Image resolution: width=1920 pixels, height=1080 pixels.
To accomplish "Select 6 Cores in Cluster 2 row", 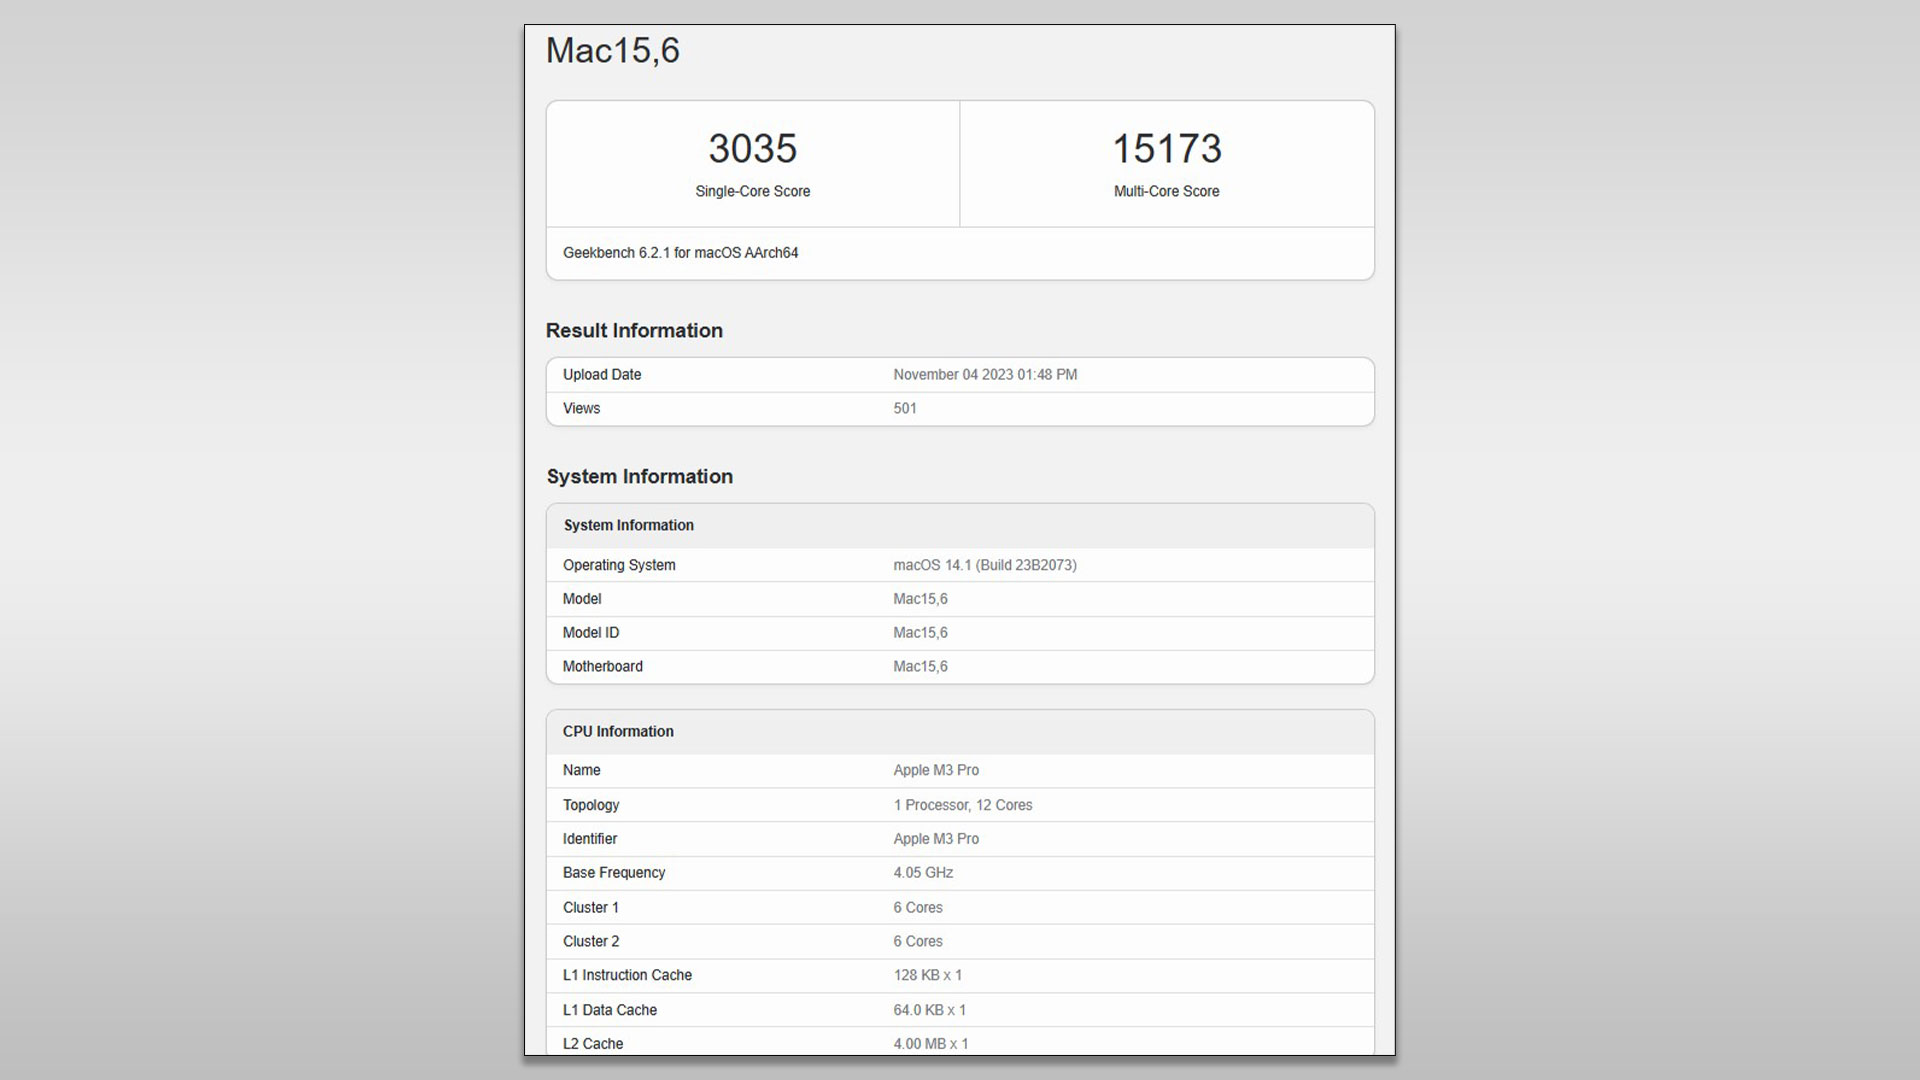I will point(918,942).
